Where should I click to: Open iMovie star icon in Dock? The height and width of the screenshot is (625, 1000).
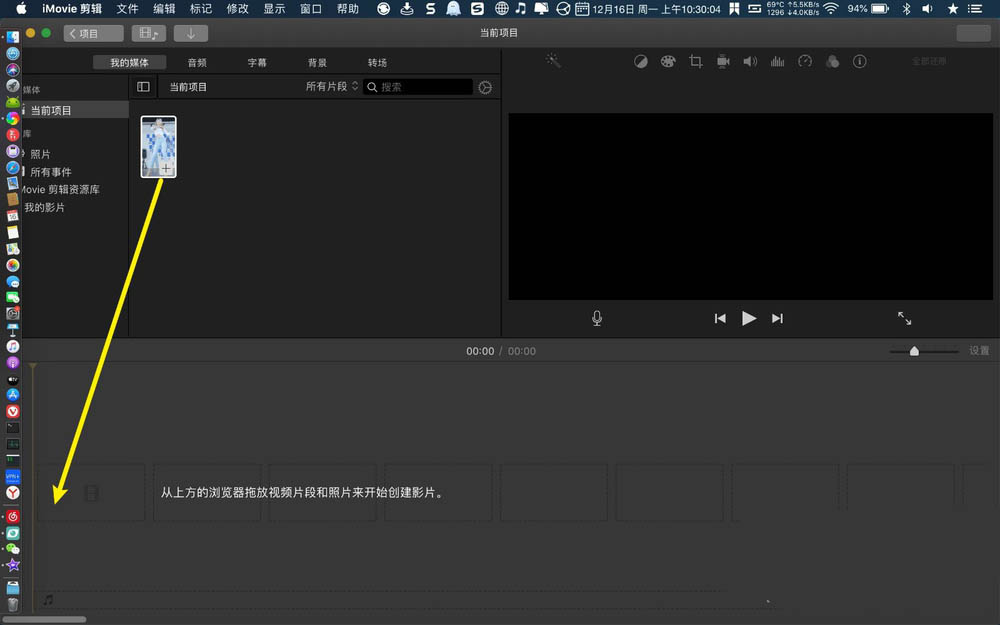[13, 565]
